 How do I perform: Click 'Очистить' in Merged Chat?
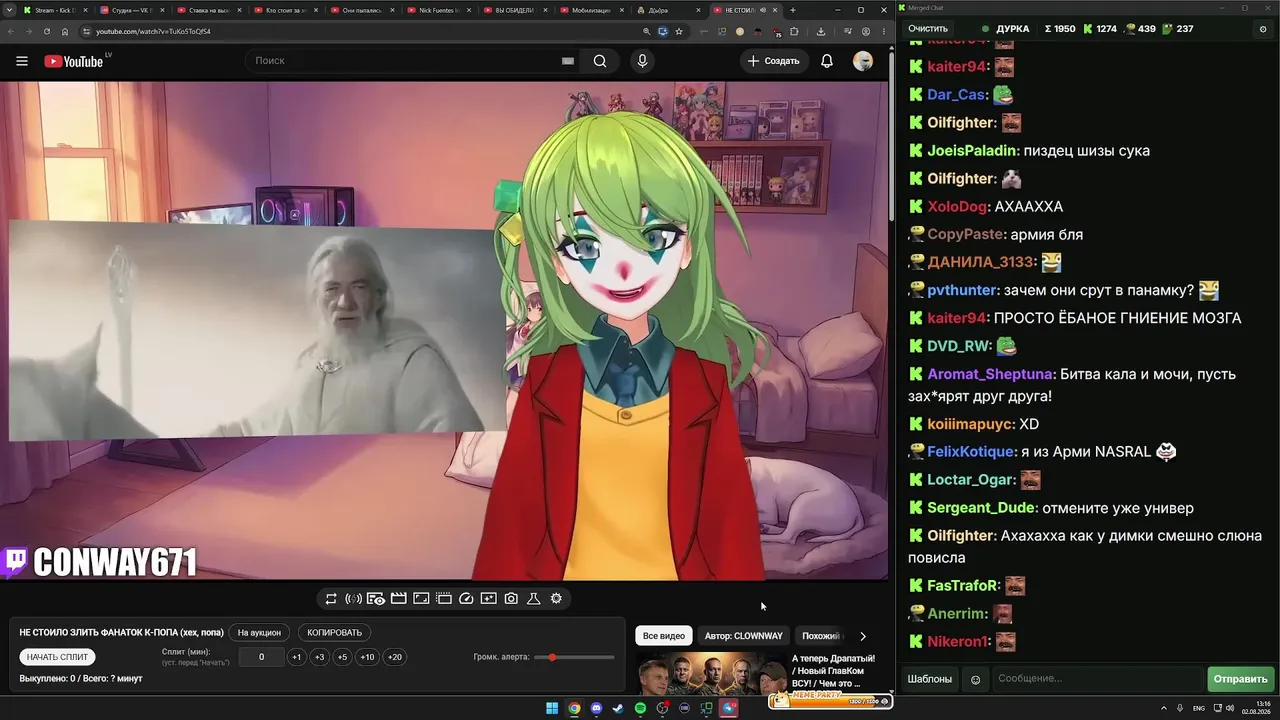pyautogui.click(x=928, y=29)
